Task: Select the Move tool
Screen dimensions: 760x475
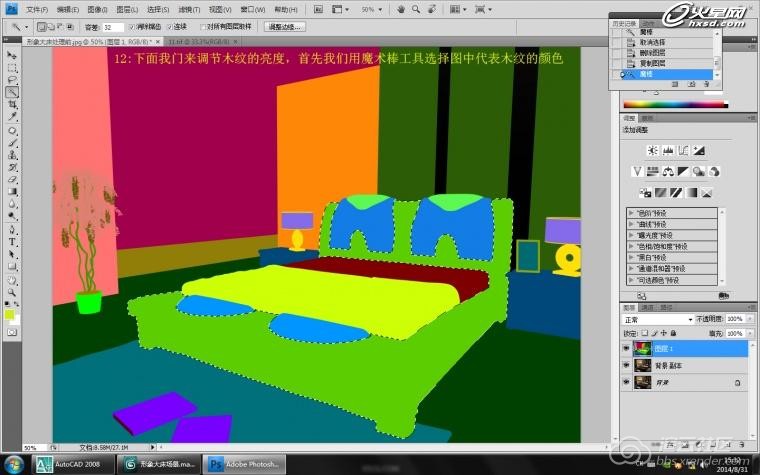Action: 12,55
